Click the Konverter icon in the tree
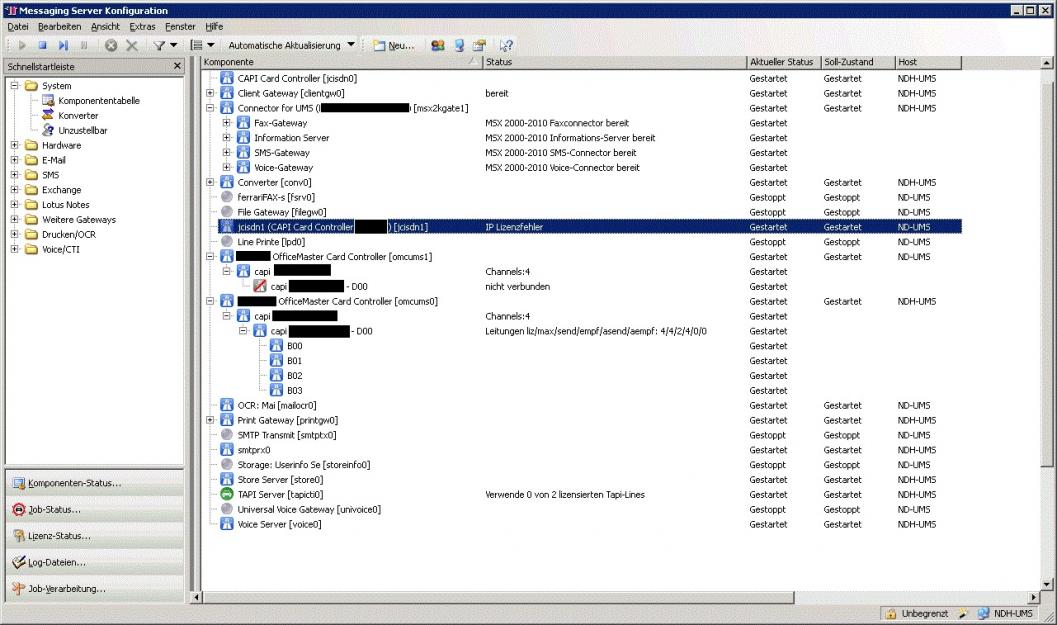 [x=48, y=115]
